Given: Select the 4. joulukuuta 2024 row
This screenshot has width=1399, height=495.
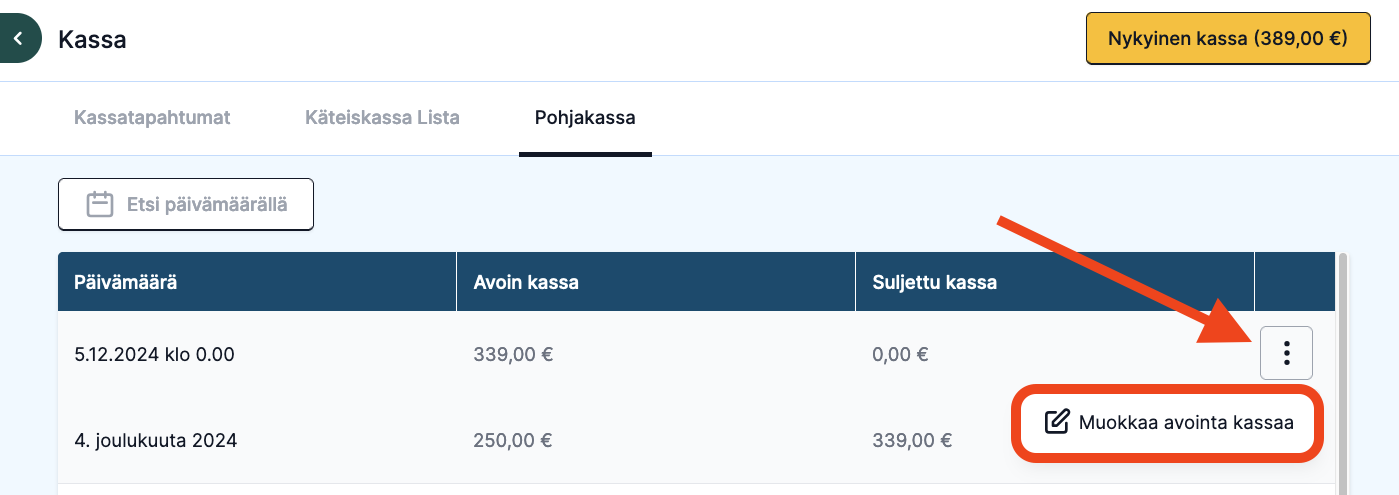Looking at the screenshot, I should (x=696, y=440).
